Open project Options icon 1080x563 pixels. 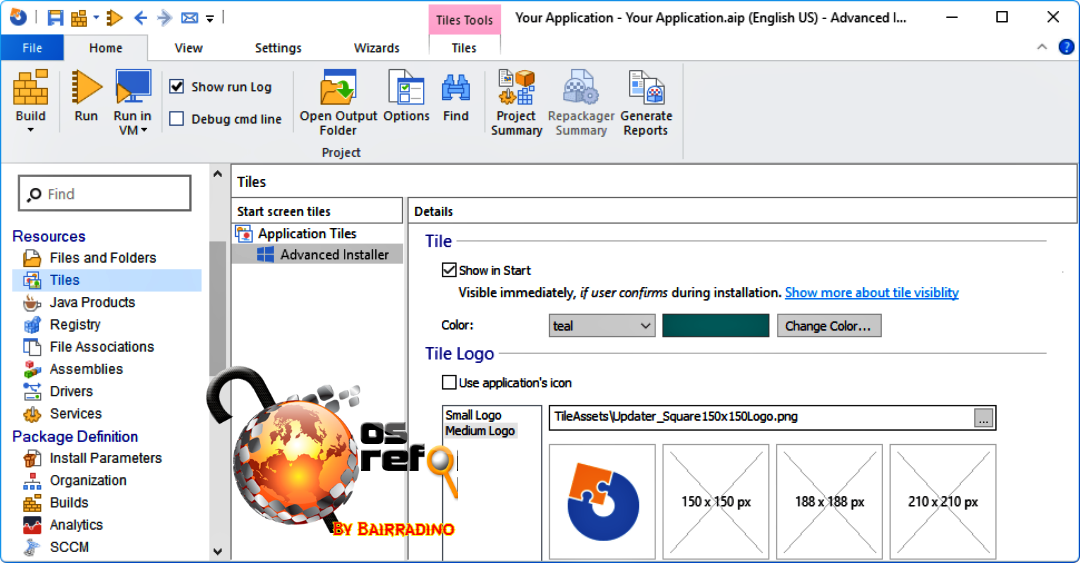click(x=406, y=88)
